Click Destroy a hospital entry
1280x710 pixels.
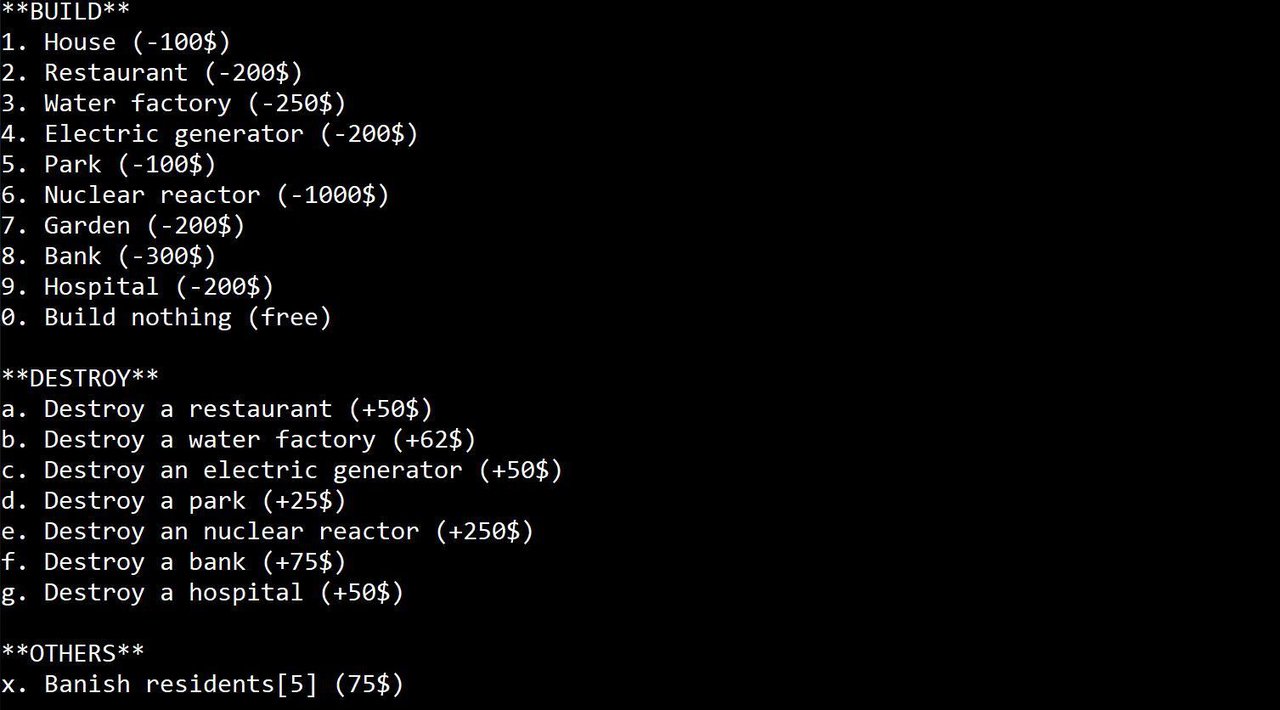tap(203, 593)
